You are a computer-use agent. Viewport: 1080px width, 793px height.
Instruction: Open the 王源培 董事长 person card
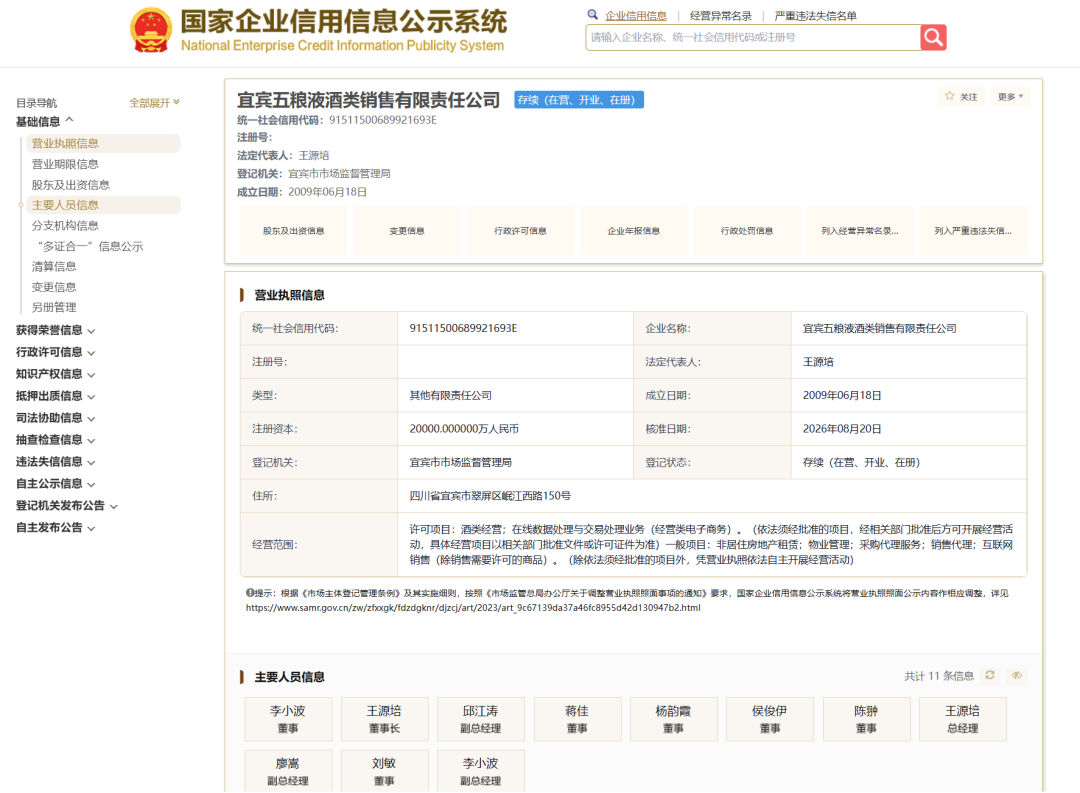tap(384, 719)
